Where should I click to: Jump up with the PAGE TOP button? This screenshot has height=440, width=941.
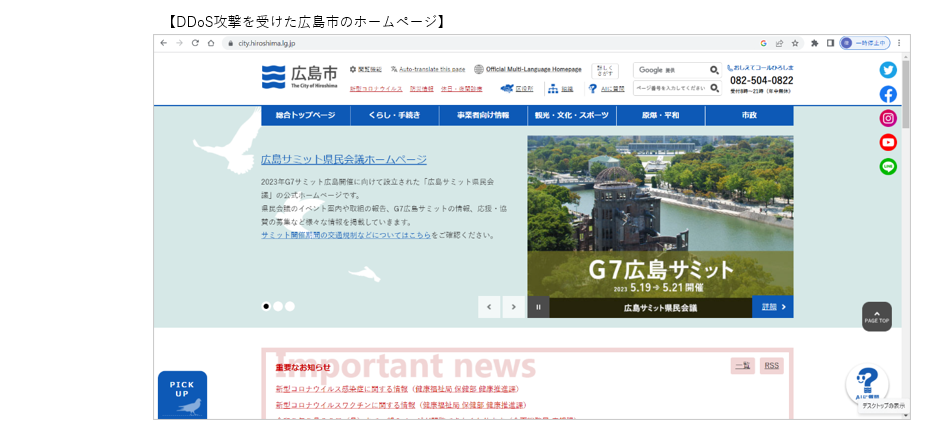click(877, 316)
